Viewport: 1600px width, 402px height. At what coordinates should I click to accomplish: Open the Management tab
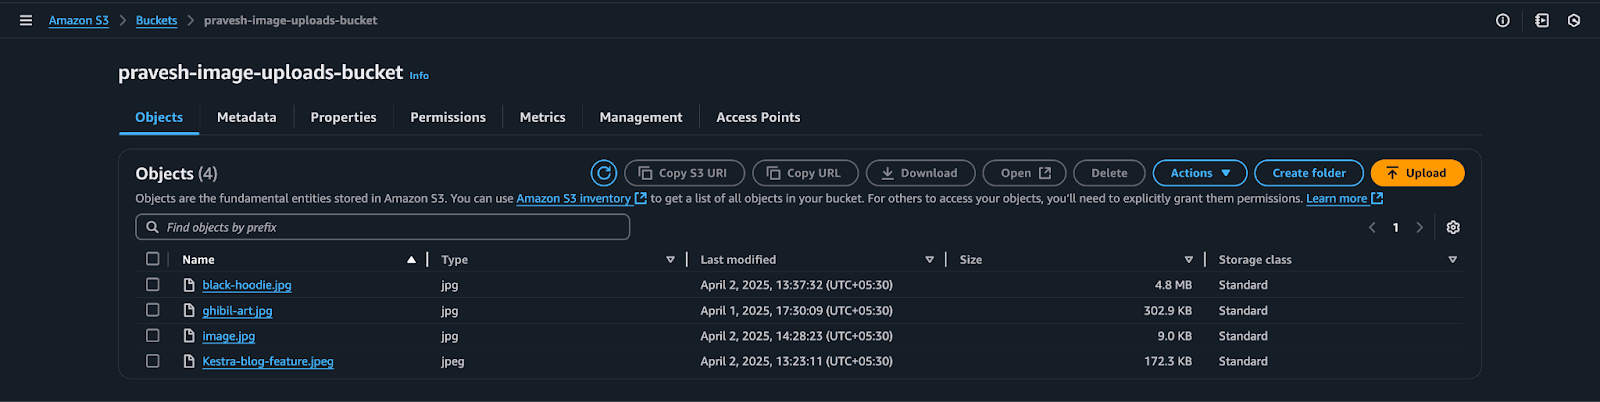point(640,117)
